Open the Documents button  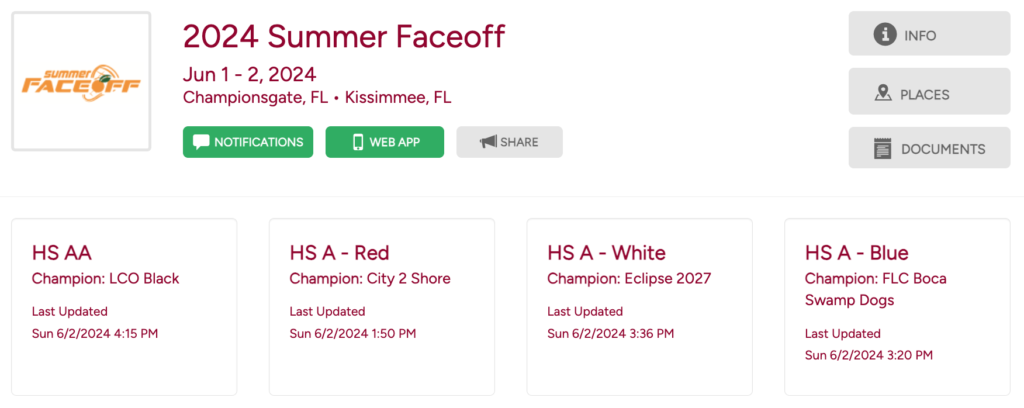tap(929, 149)
